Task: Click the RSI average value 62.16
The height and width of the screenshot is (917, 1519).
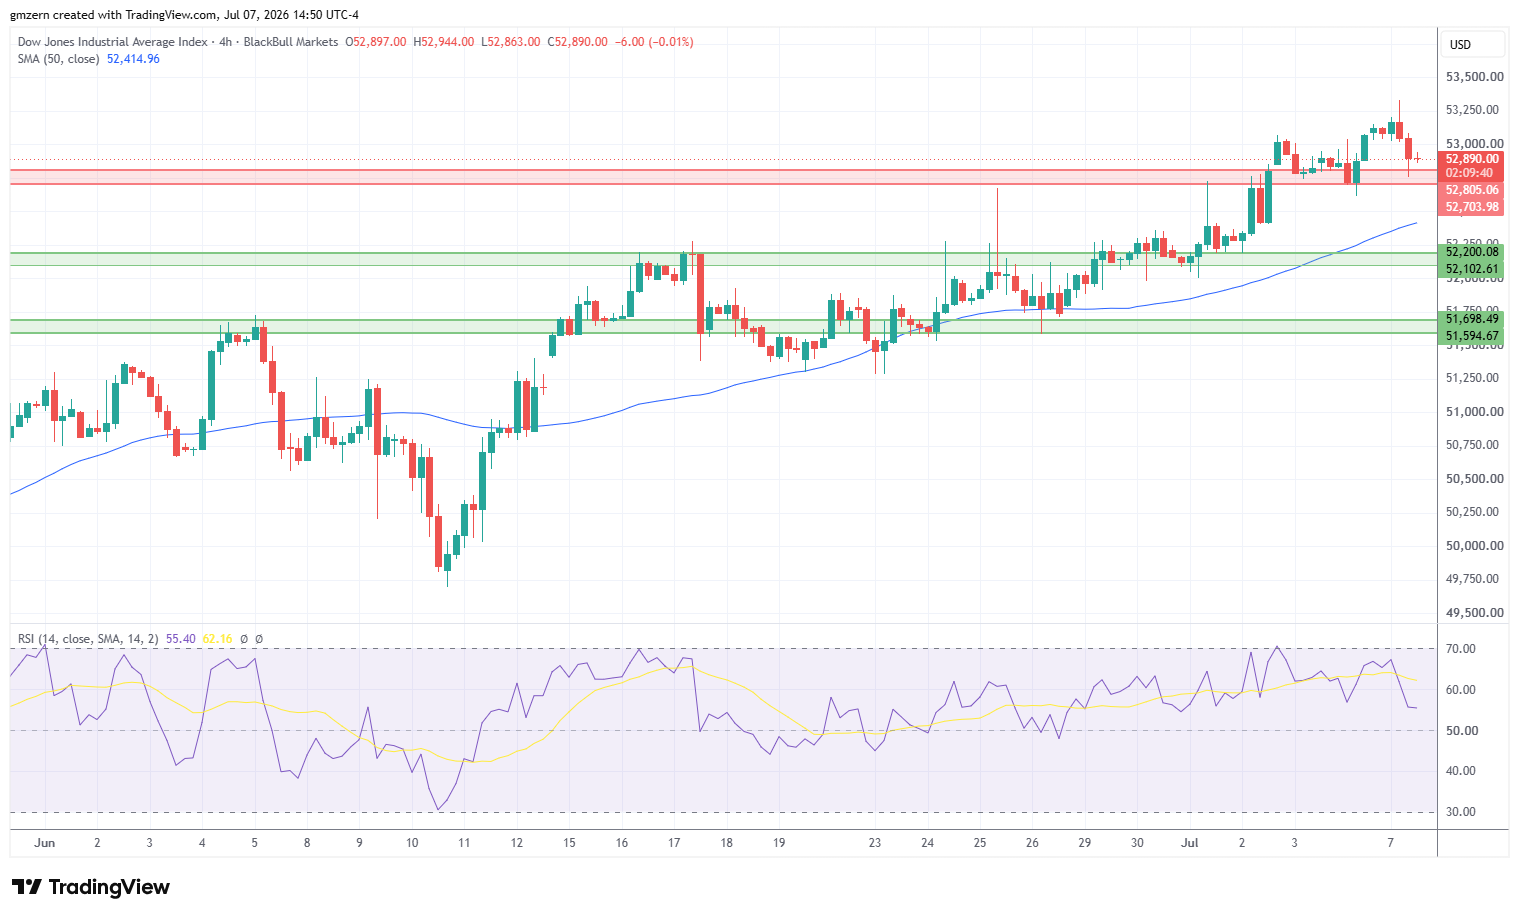Action: [x=217, y=639]
